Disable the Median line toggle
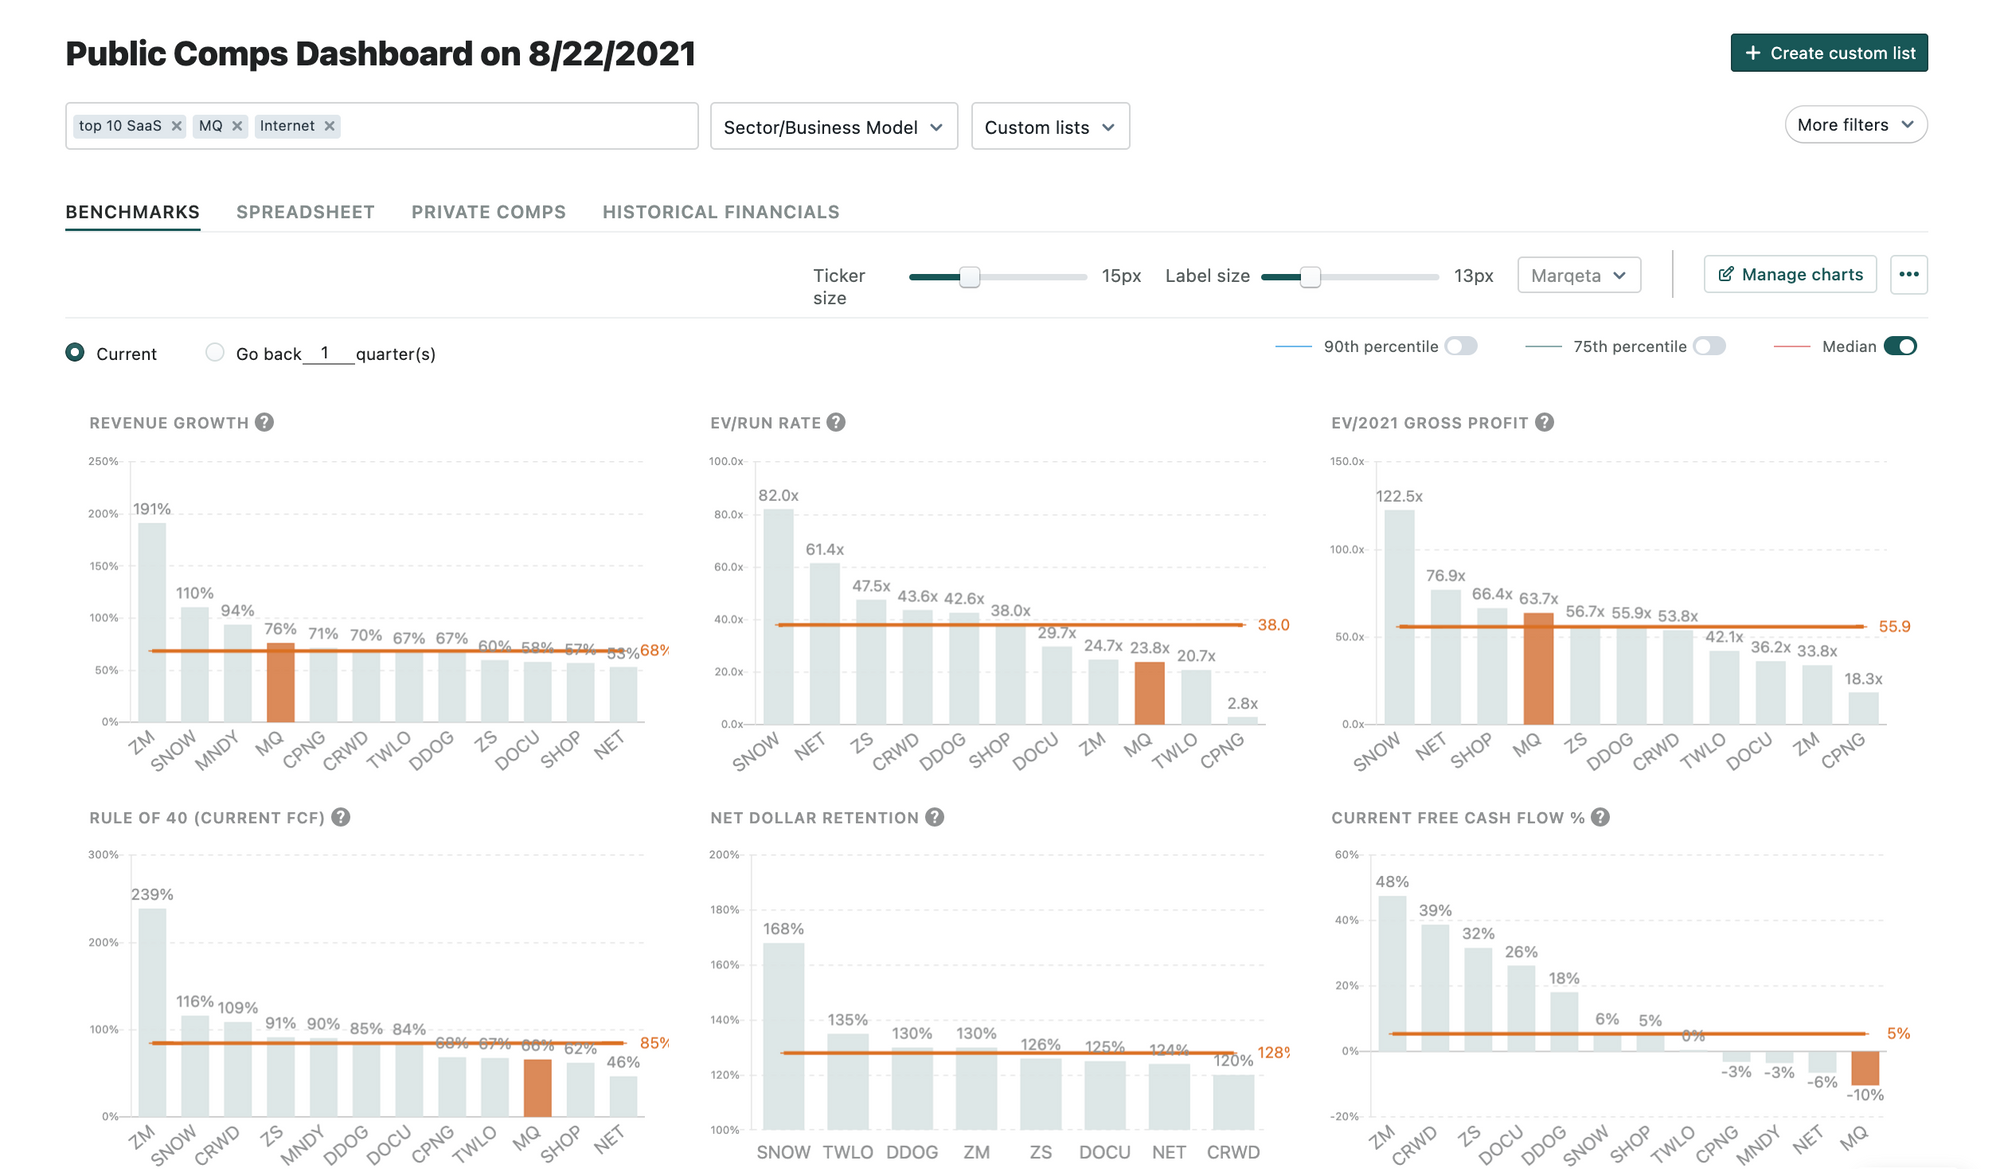This screenshot has height=1169, width=2000. click(x=1902, y=345)
